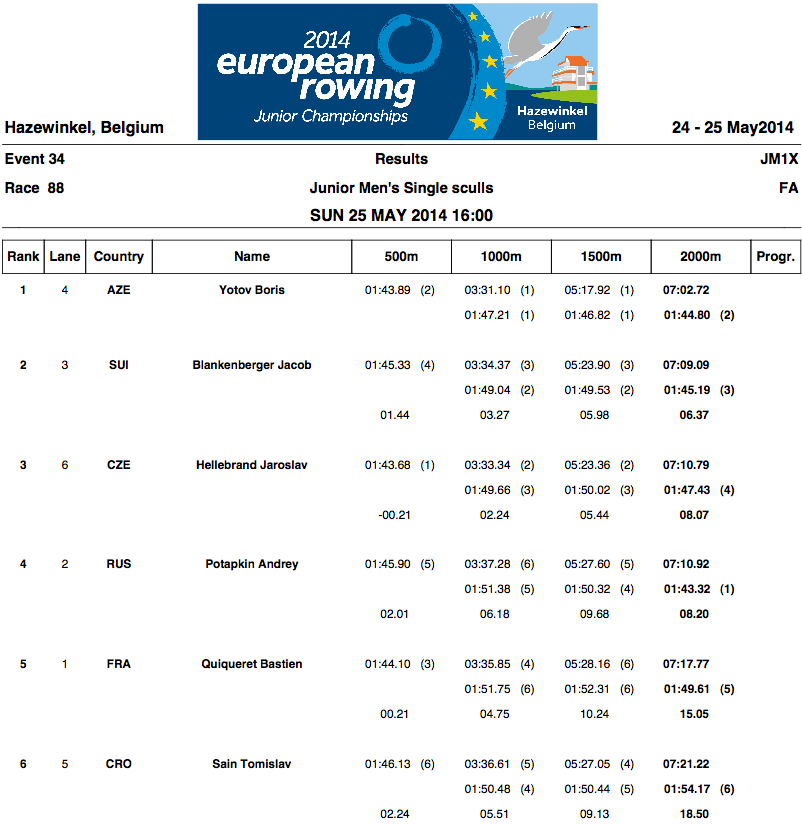
Task: Select rower name Sain Tomislav
Action: [x=252, y=764]
